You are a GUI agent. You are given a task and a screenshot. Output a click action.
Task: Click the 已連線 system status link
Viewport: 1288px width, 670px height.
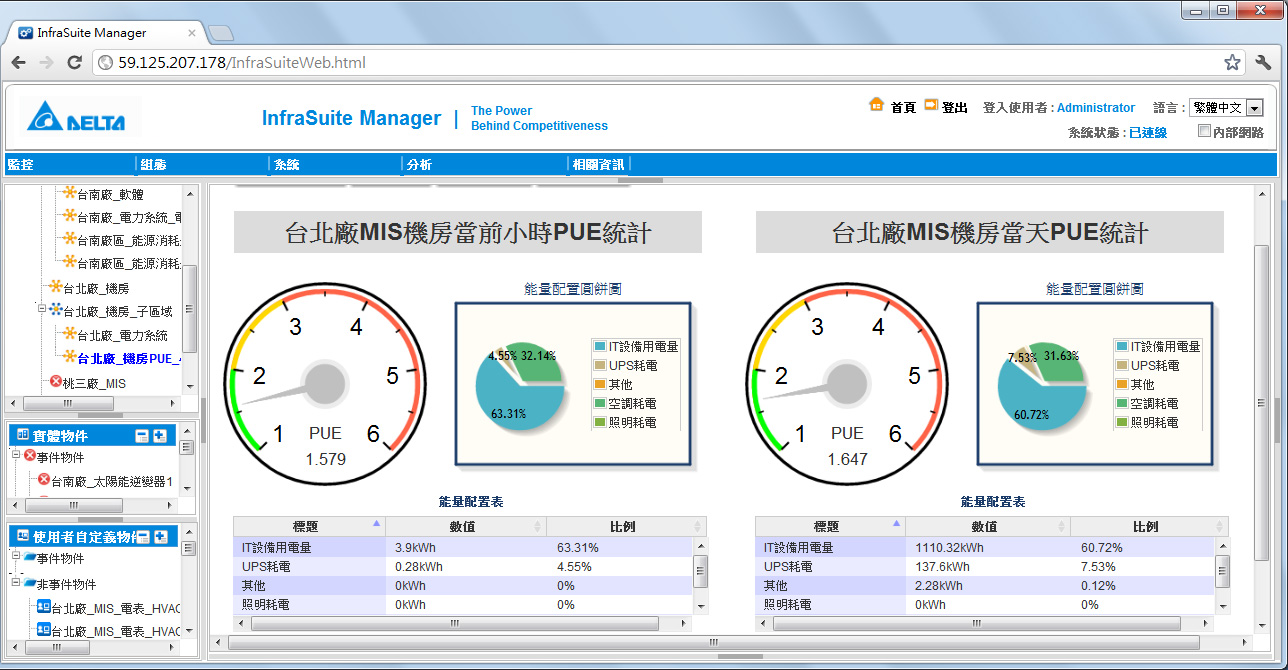1148,132
